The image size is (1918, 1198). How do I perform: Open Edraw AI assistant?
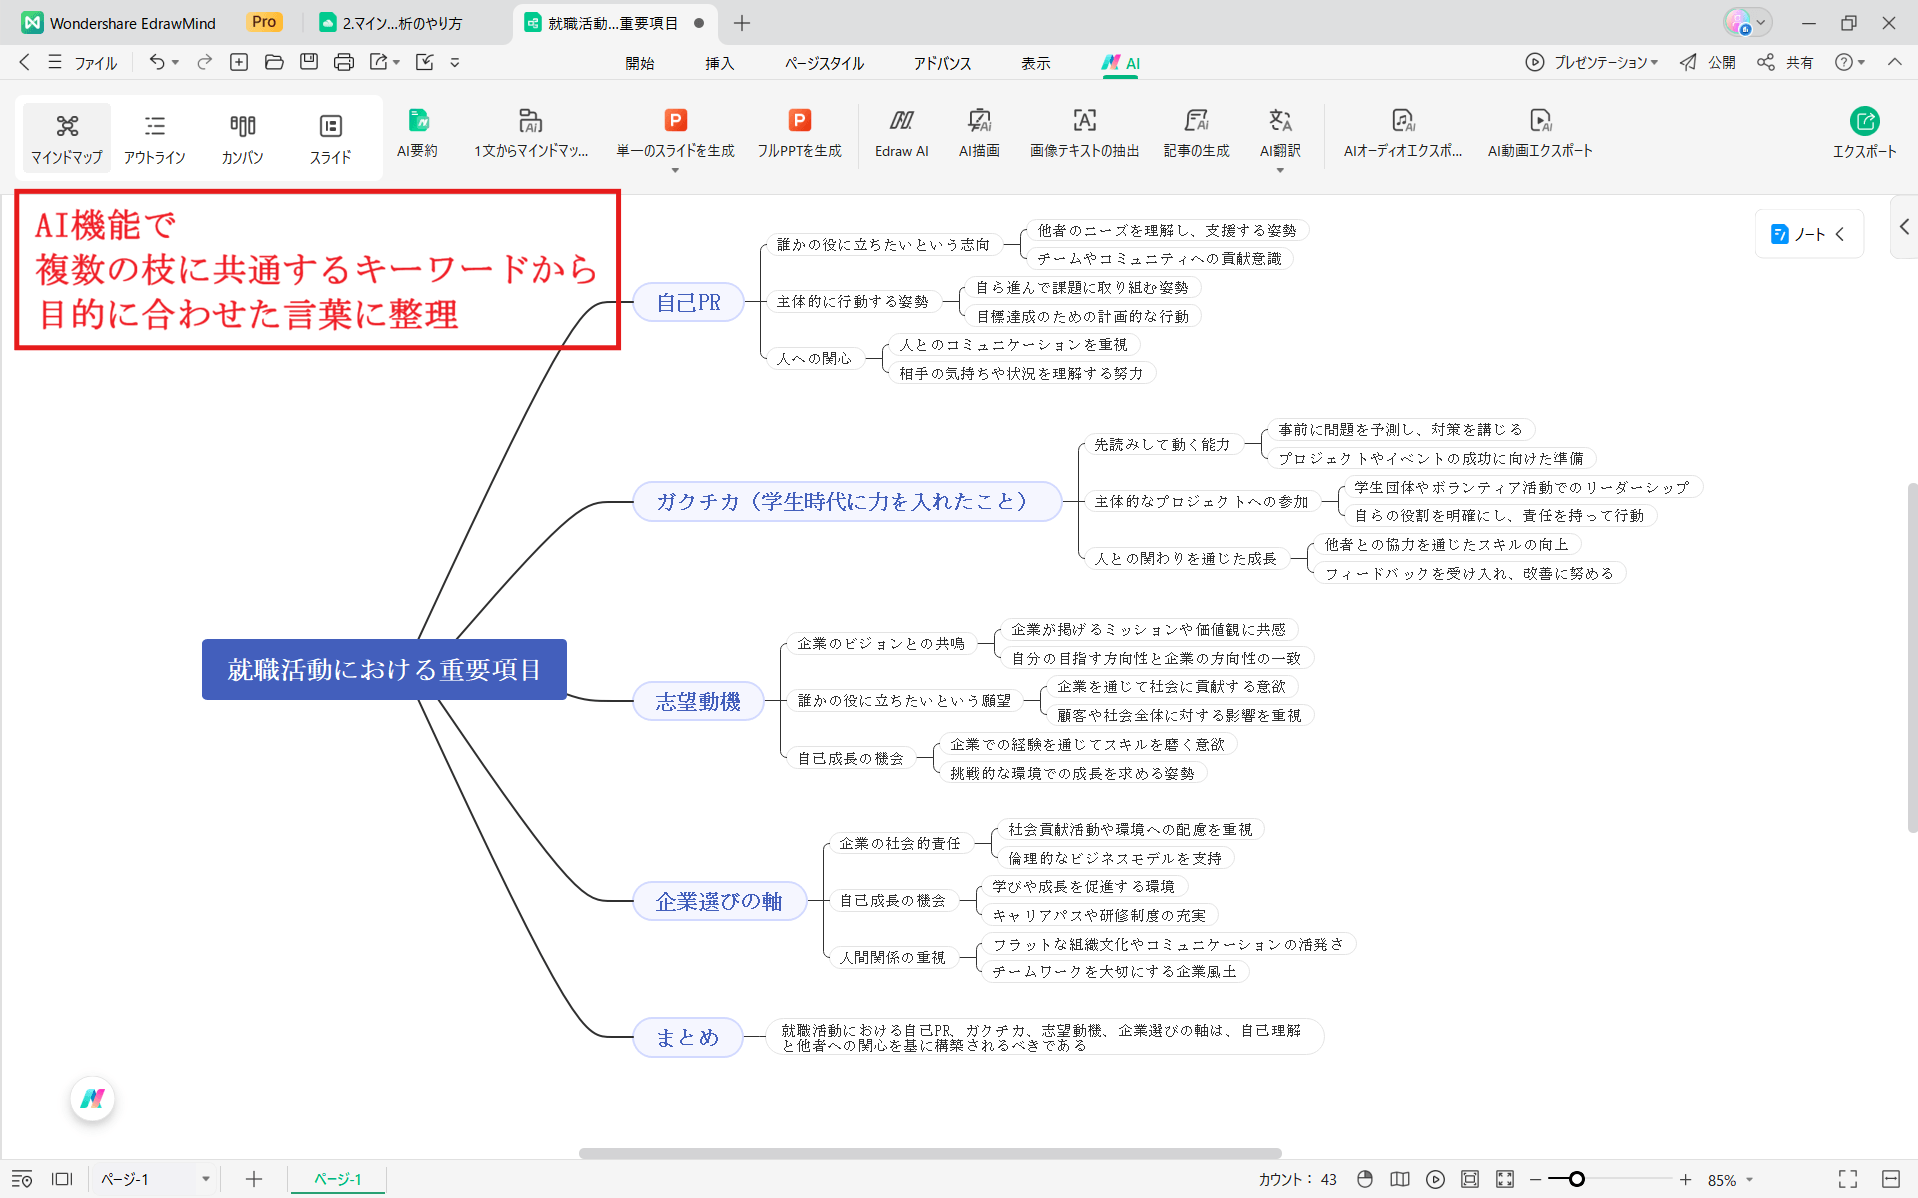point(902,134)
